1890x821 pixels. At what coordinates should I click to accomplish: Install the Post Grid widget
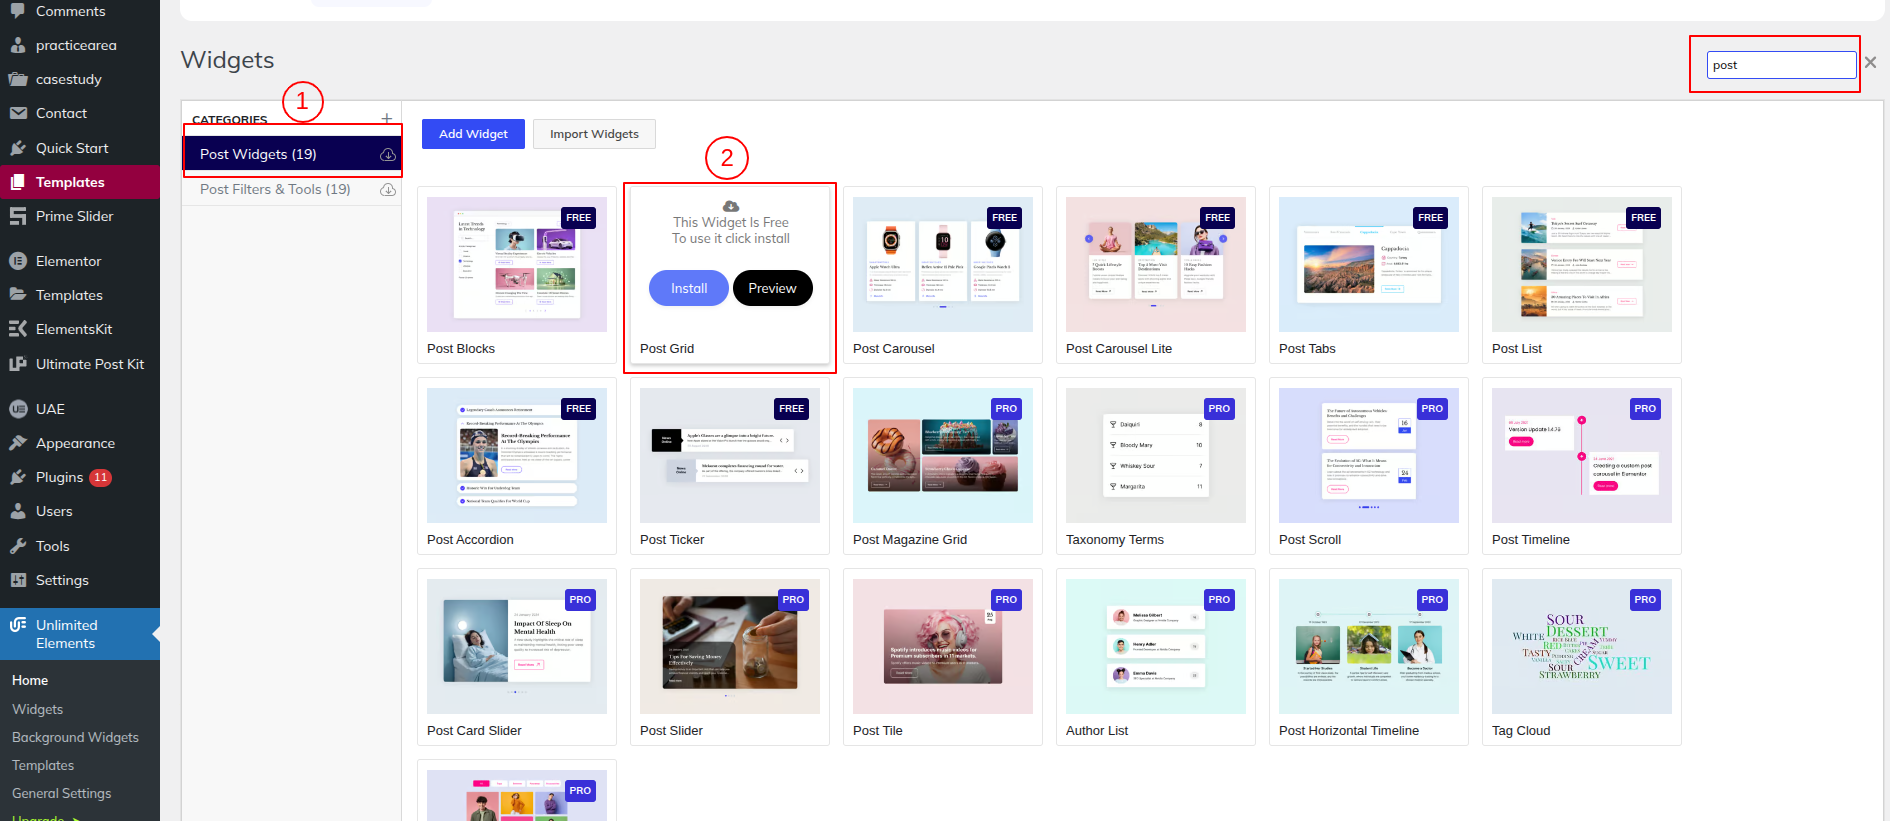(x=689, y=288)
